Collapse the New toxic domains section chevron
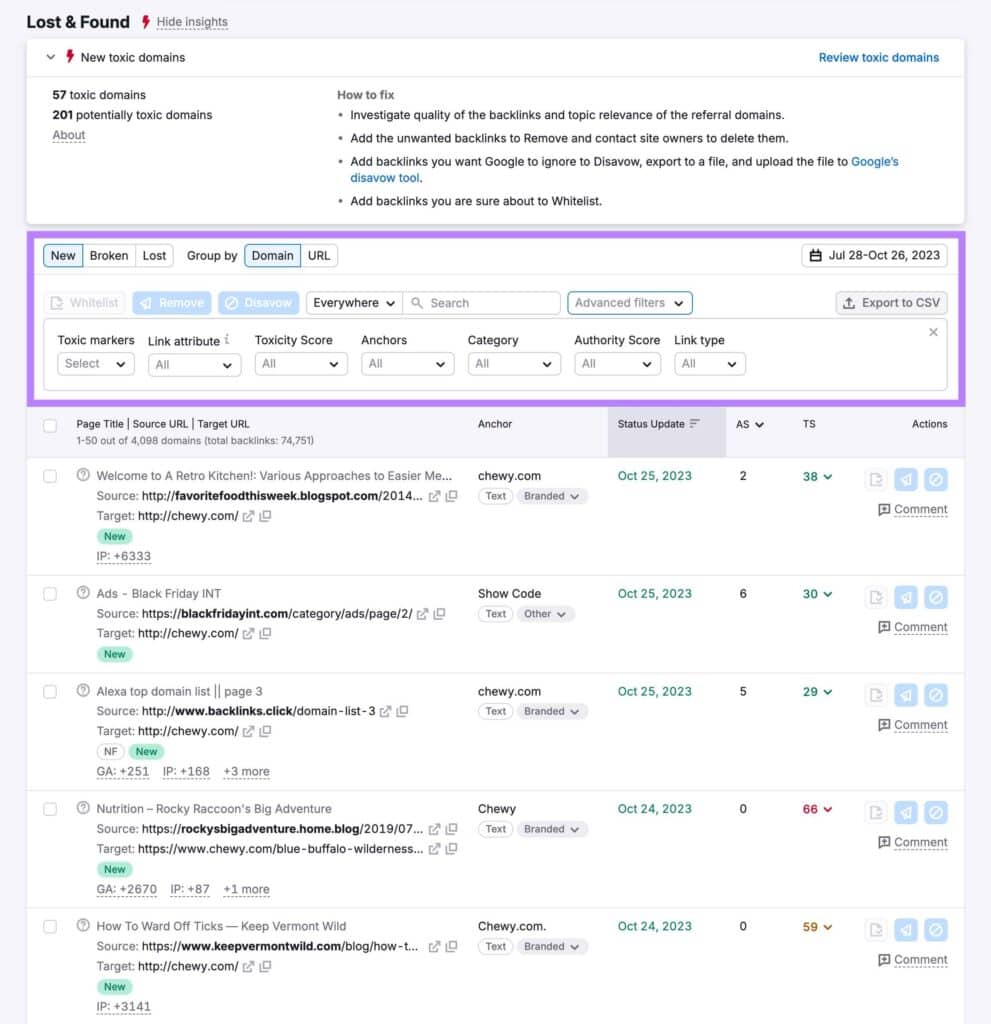Viewport: 991px width, 1024px height. coord(50,58)
